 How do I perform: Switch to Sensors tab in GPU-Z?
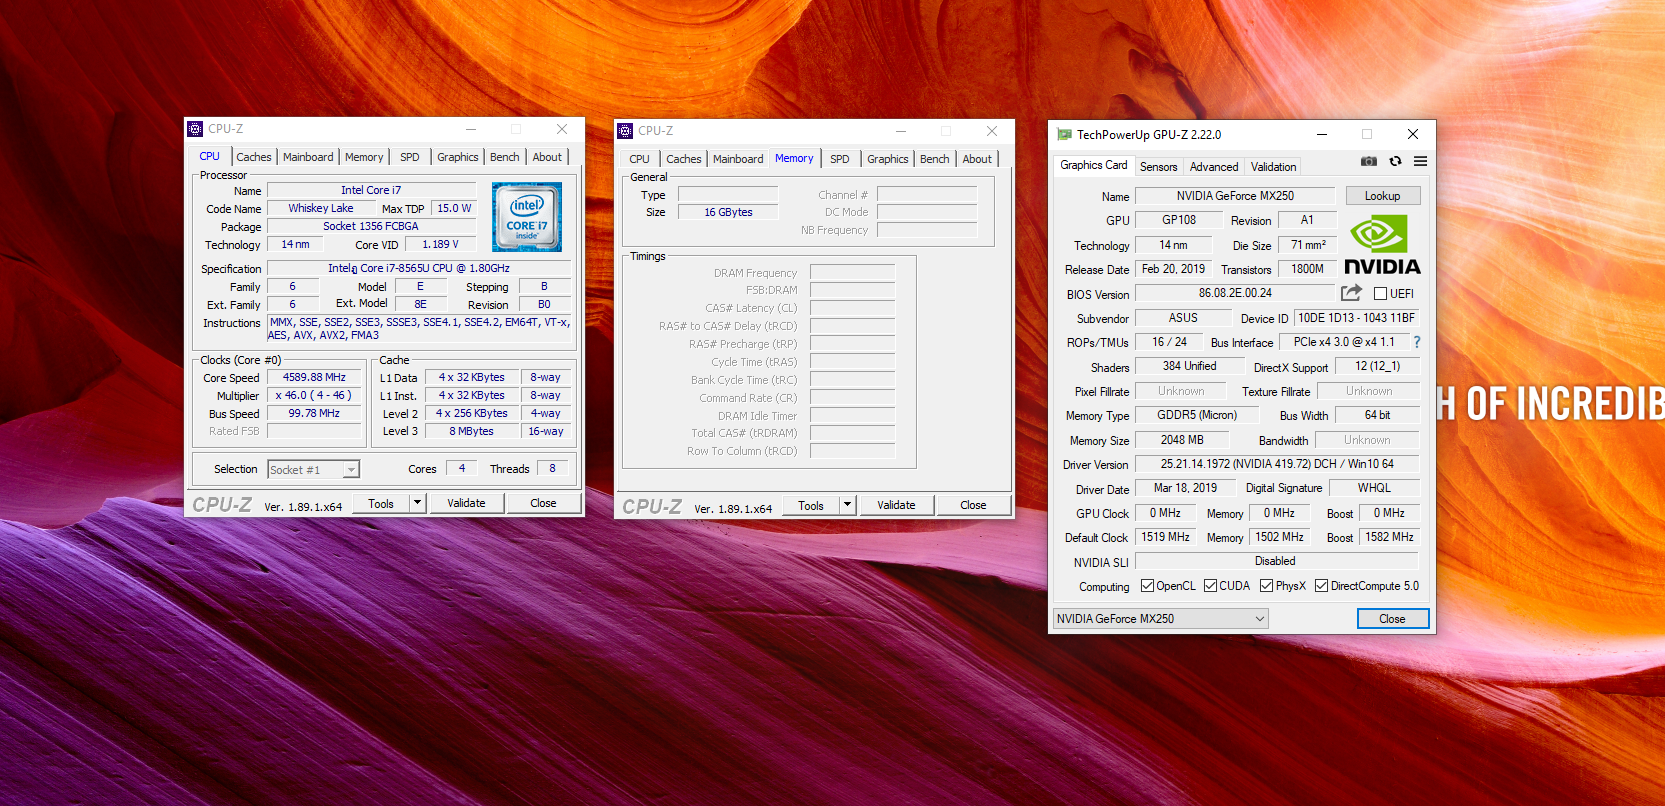[x=1158, y=167]
